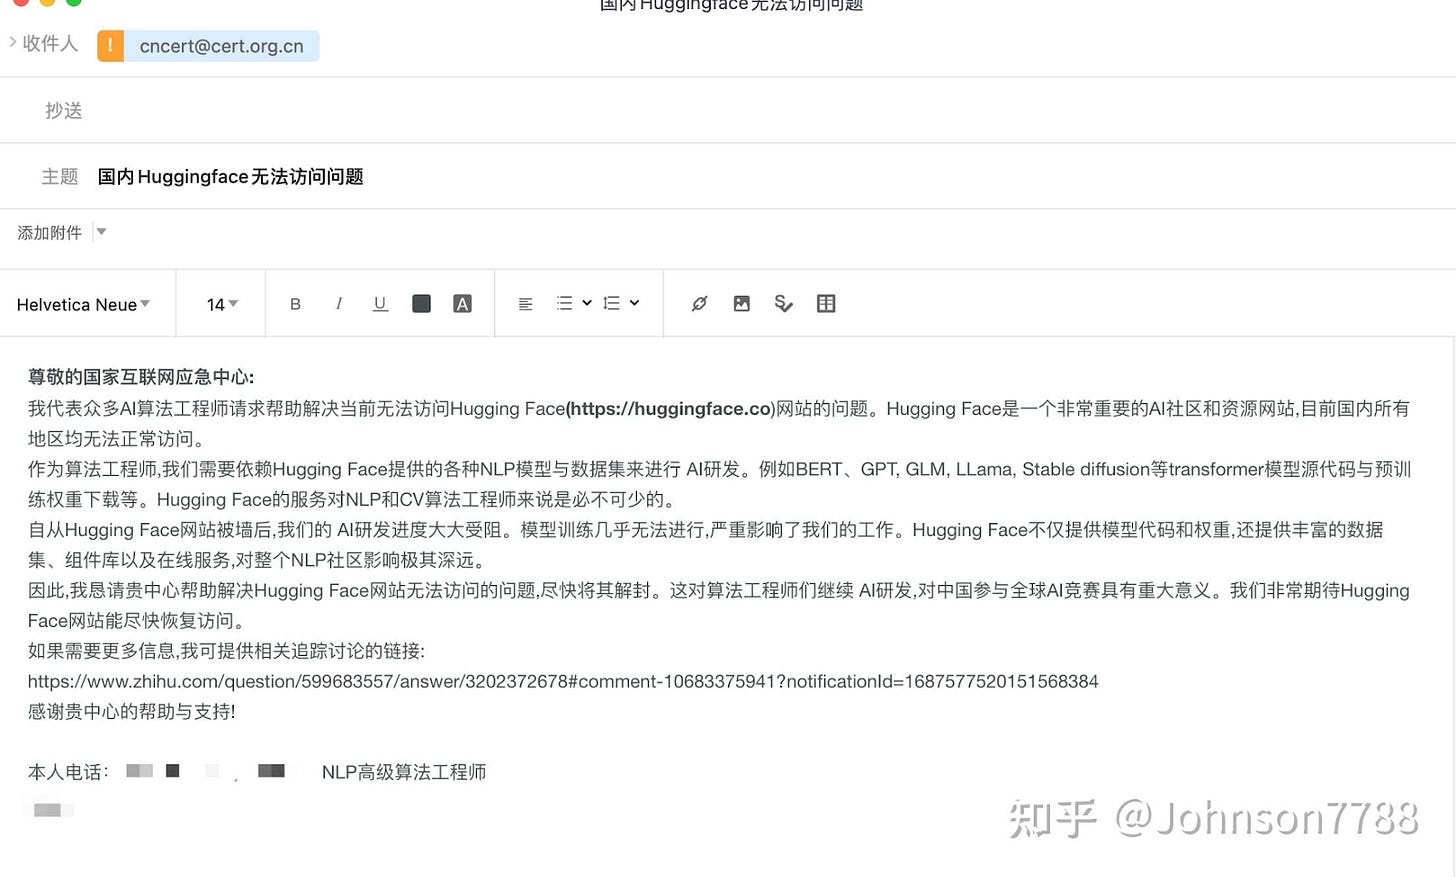This screenshot has width=1456, height=877.
Task: Toggle bold formatting
Action: (x=295, y=304)
